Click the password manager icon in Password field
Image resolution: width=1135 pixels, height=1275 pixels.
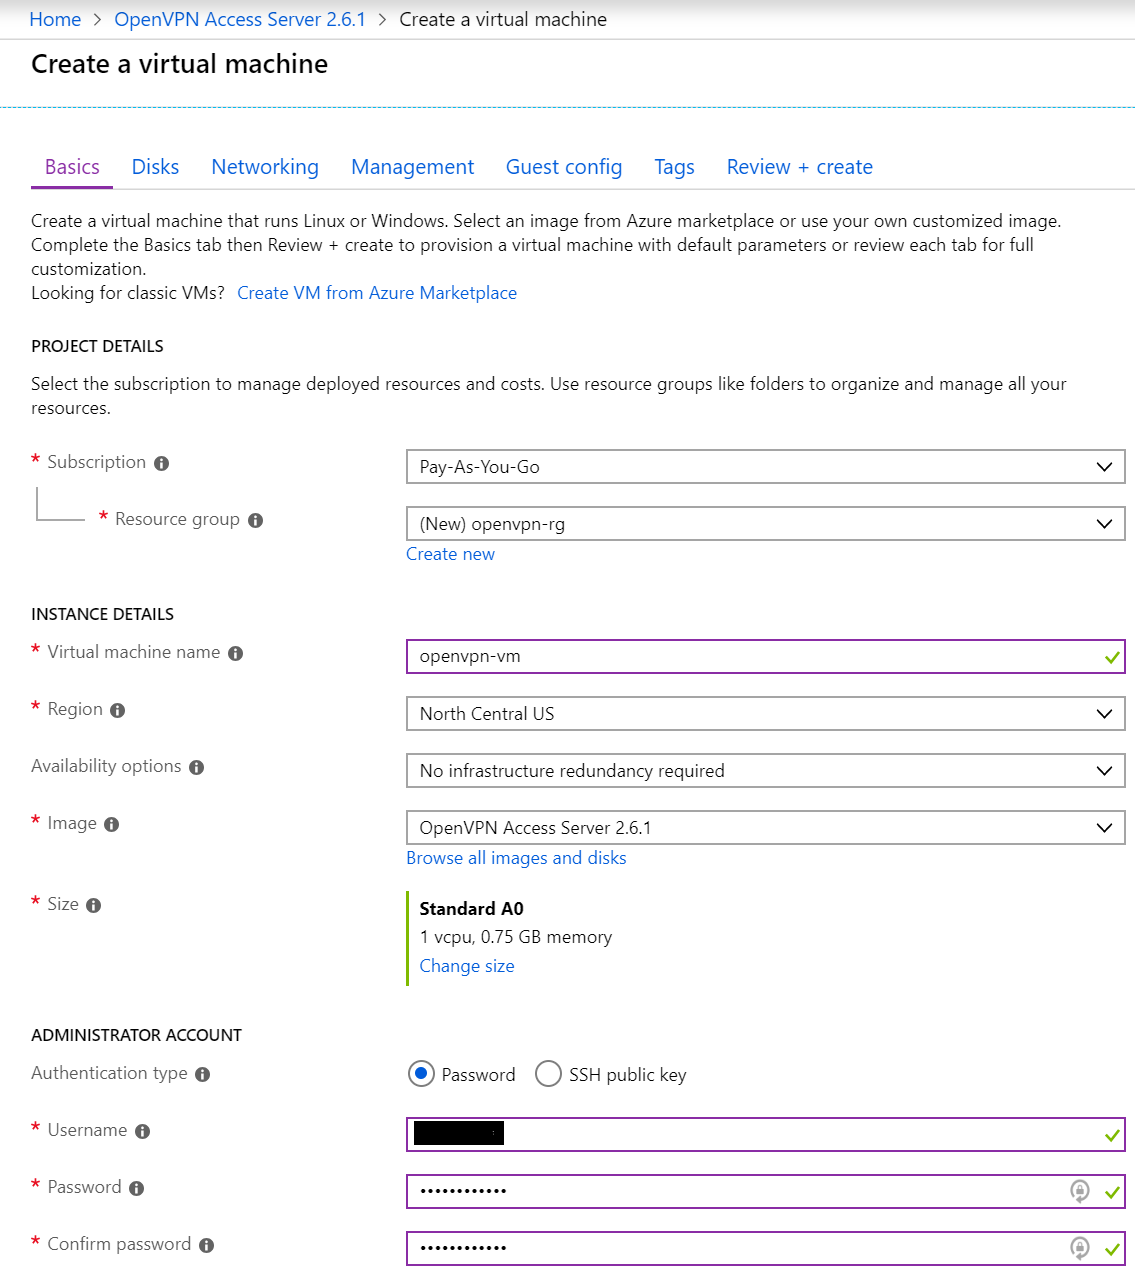[x=1080, y=1191]
